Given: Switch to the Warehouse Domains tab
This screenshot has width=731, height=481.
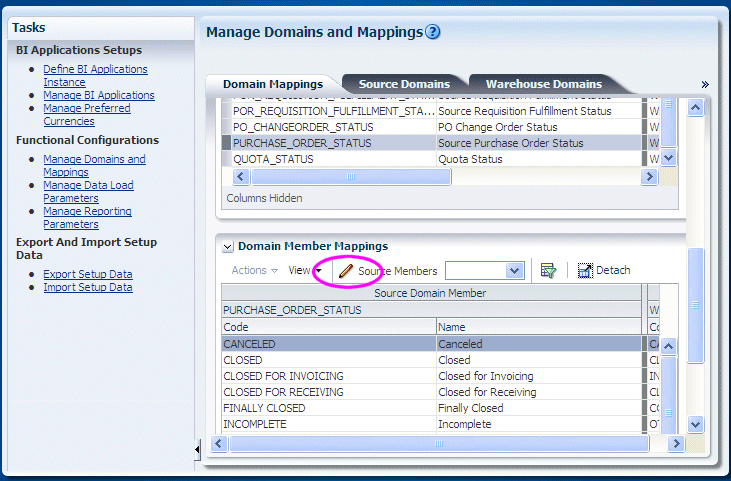Looking at the screenshot, I should coord(544,84).
